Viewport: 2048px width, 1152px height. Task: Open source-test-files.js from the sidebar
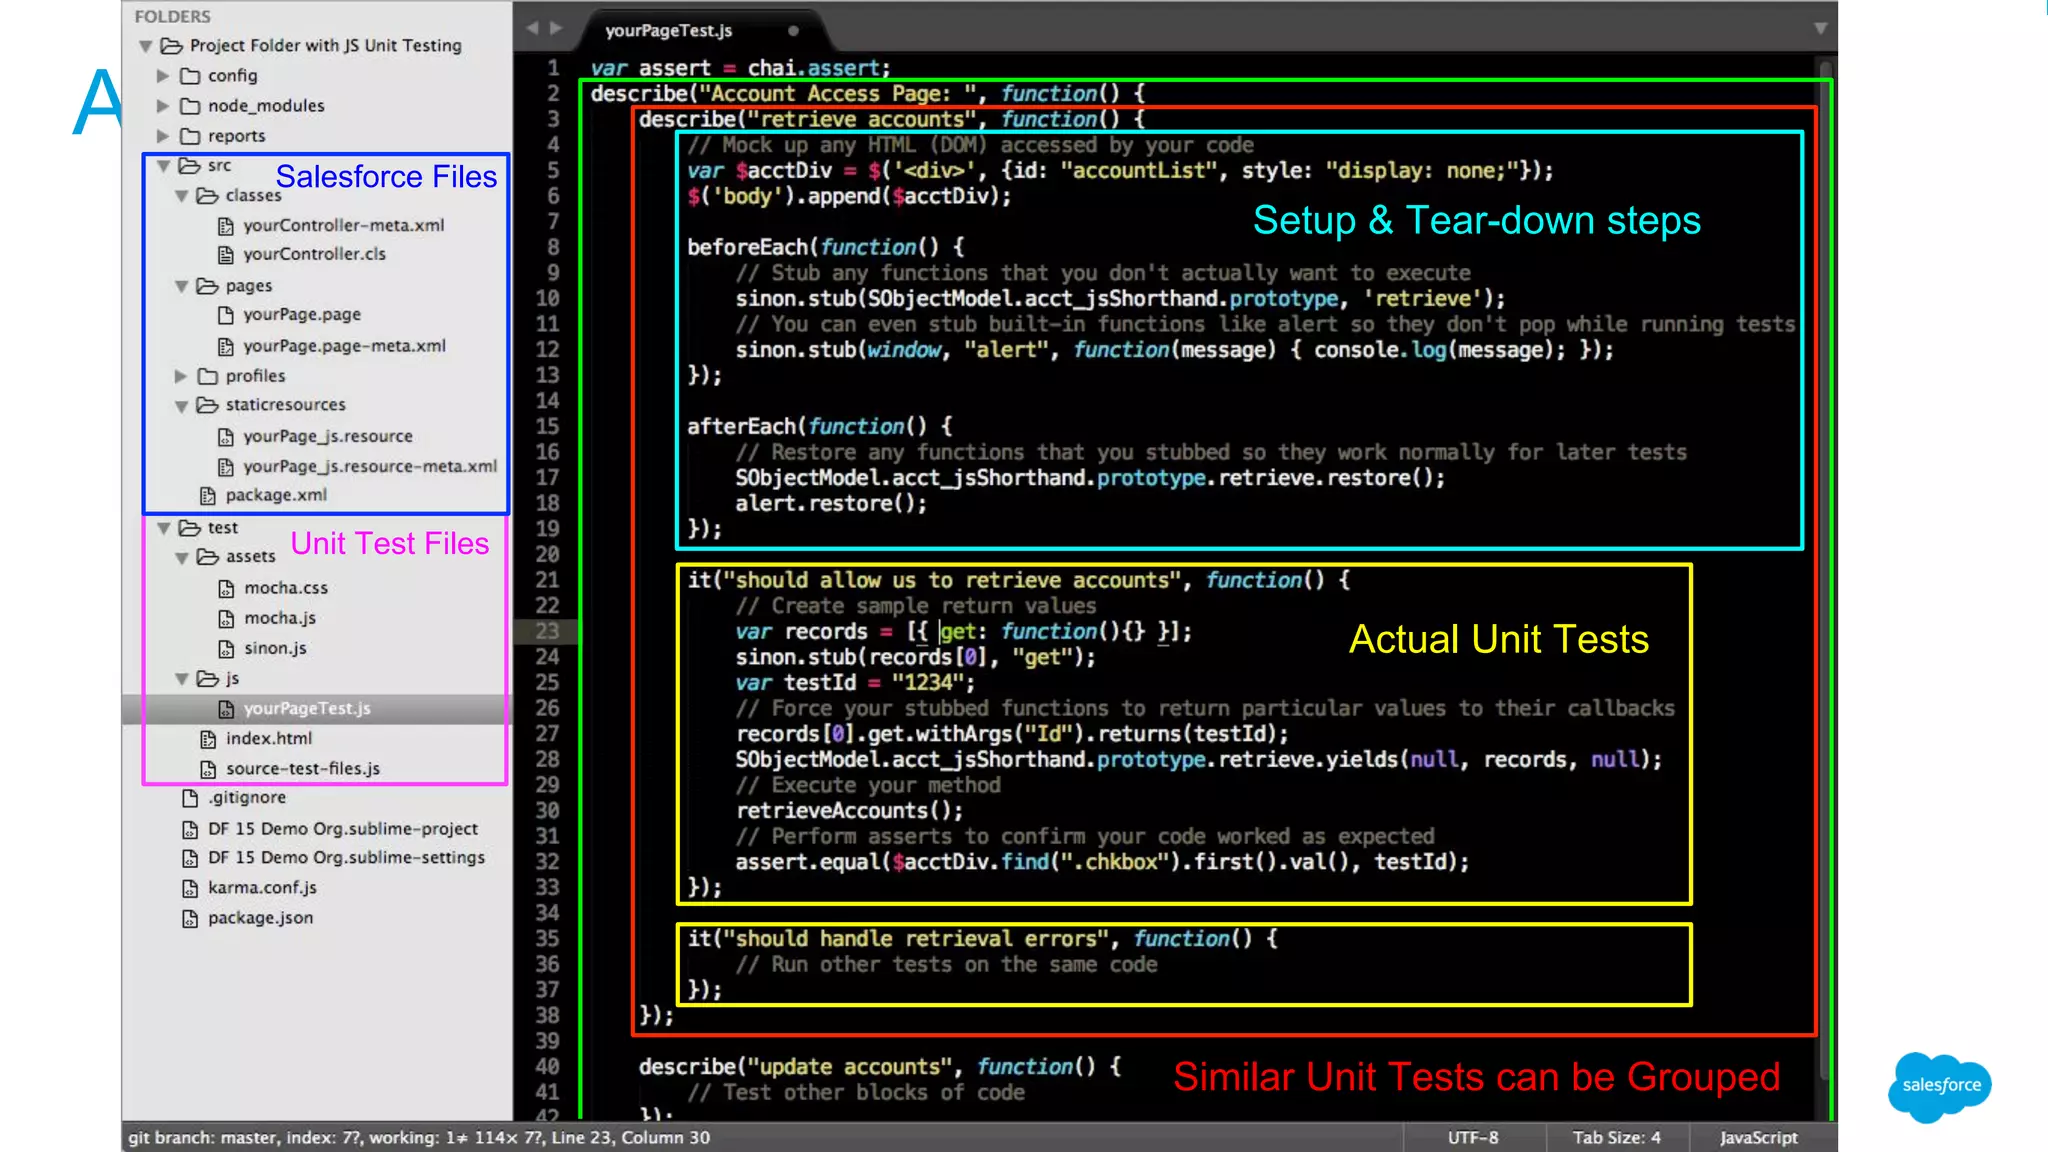(x=303, y=769)
